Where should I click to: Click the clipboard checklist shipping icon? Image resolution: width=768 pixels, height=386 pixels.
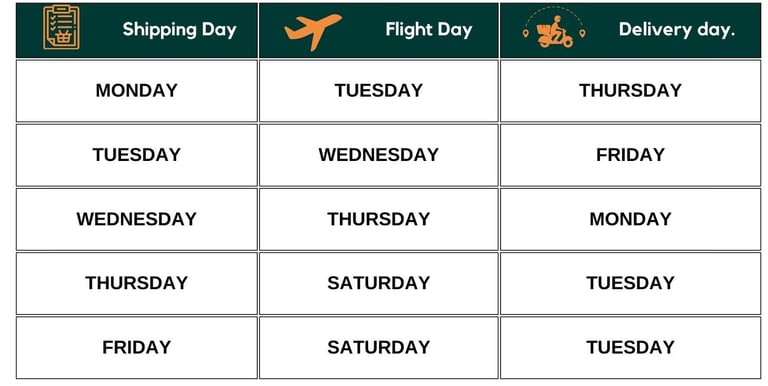(x=61, y=27)
